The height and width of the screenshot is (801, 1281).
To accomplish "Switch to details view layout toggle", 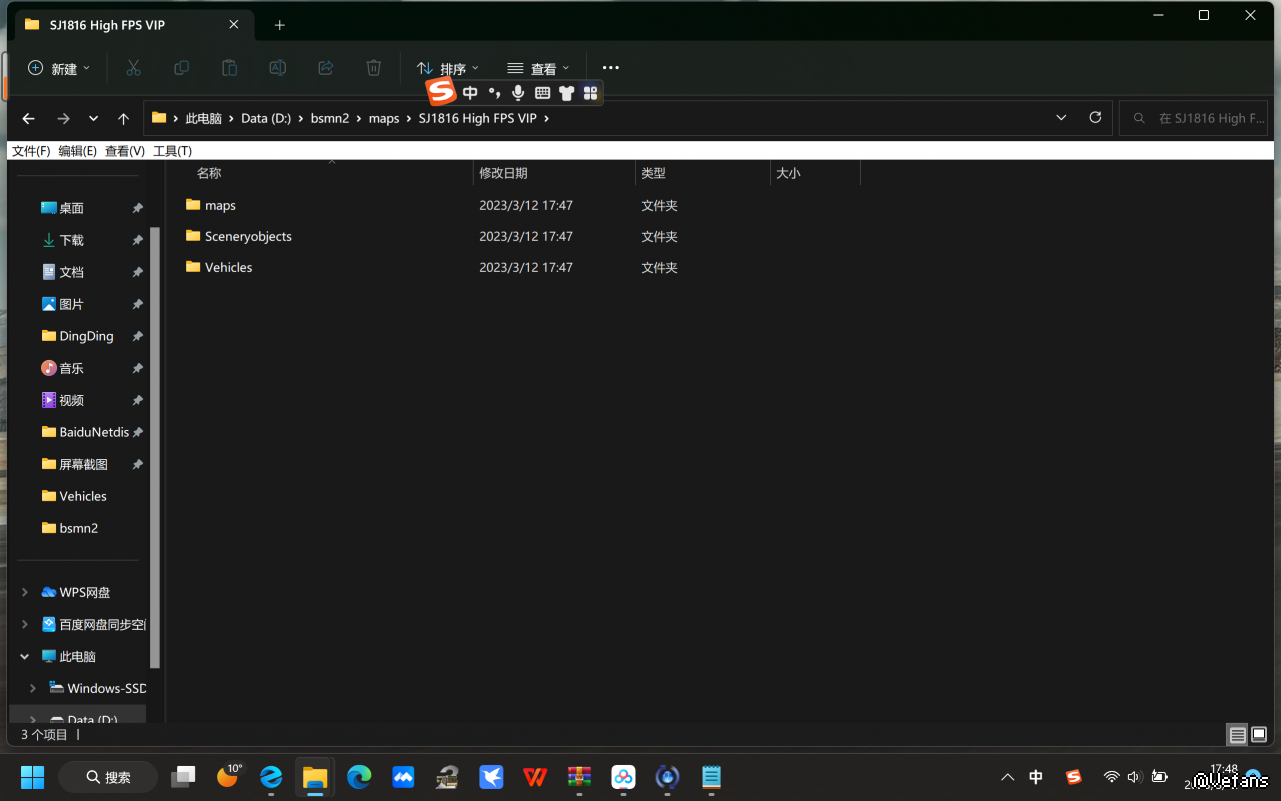I will pyautogui.click(x=1237, y=735).
